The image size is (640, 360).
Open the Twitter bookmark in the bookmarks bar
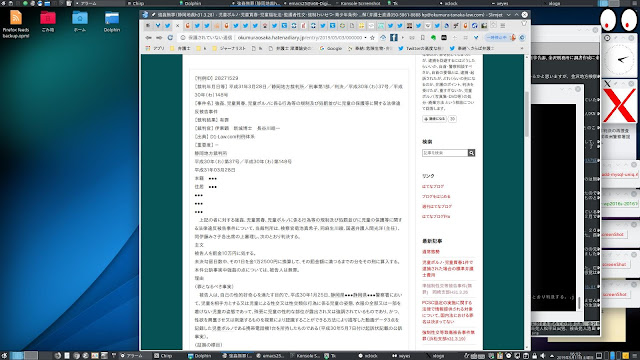coord(420,48)
